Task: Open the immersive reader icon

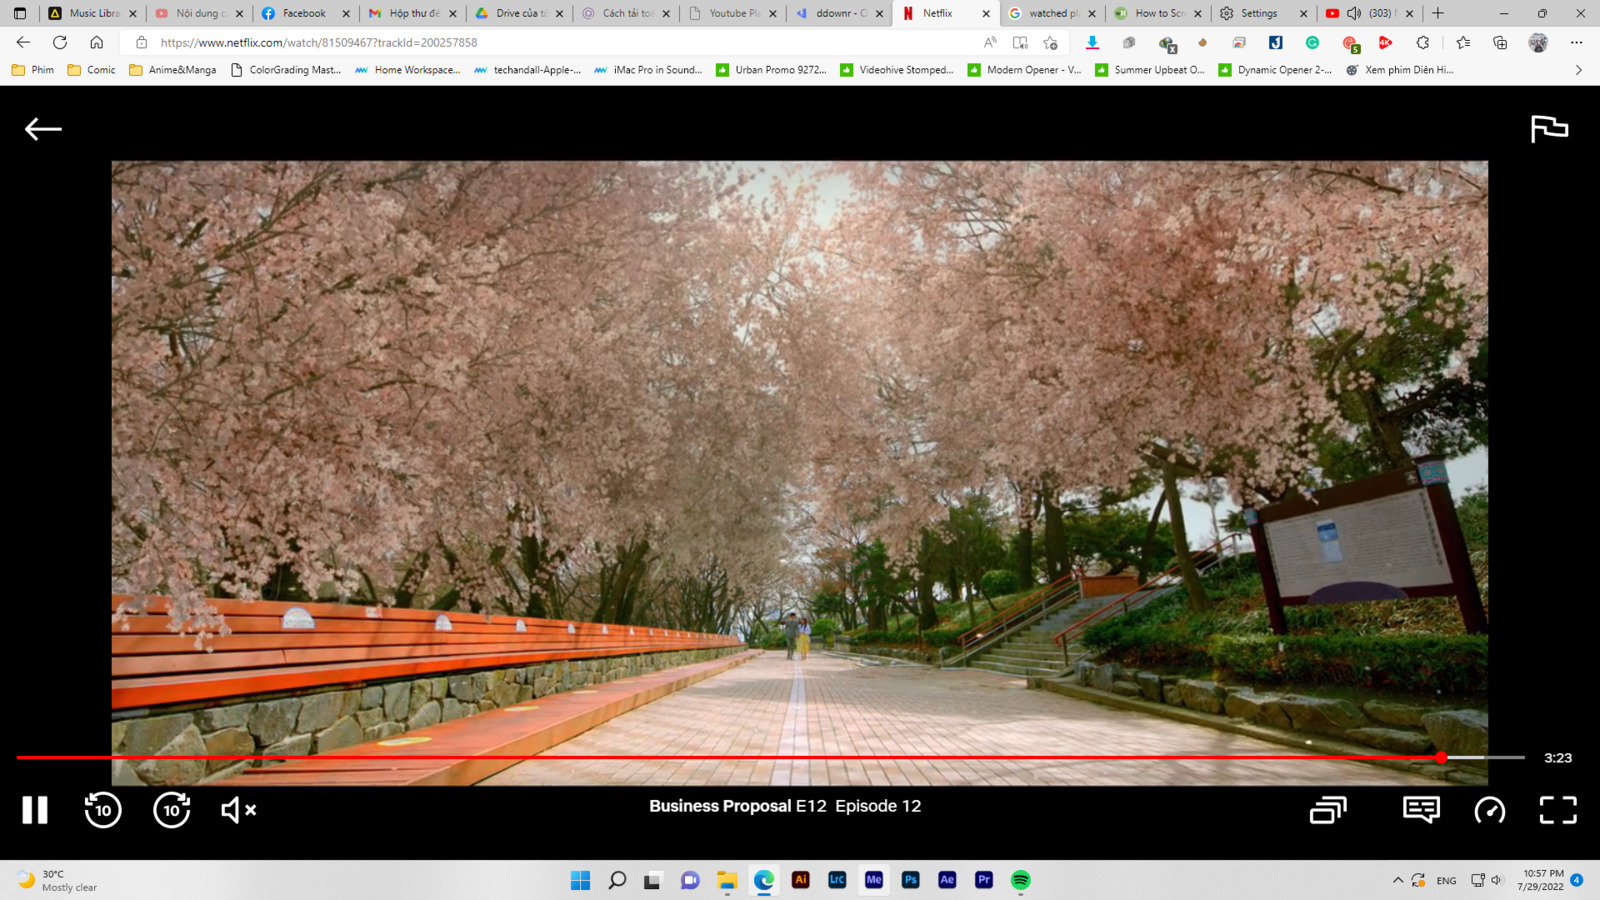Action: pyautogui.click(x=1020, y=43)
